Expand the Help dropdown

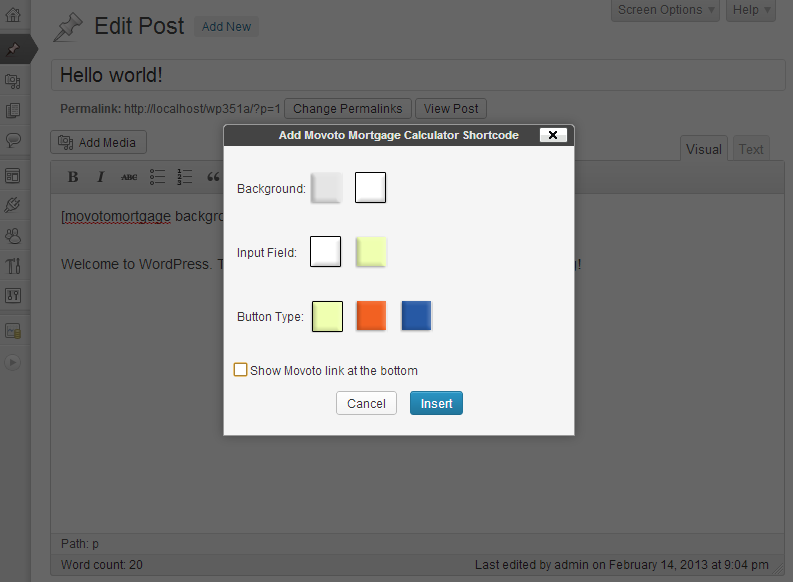pos(751,10)
